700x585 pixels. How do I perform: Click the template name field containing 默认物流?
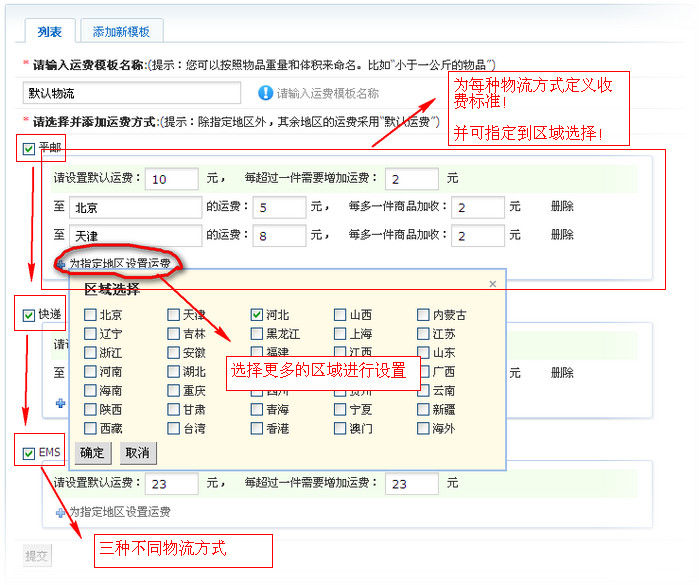click(x=132, y=93)
